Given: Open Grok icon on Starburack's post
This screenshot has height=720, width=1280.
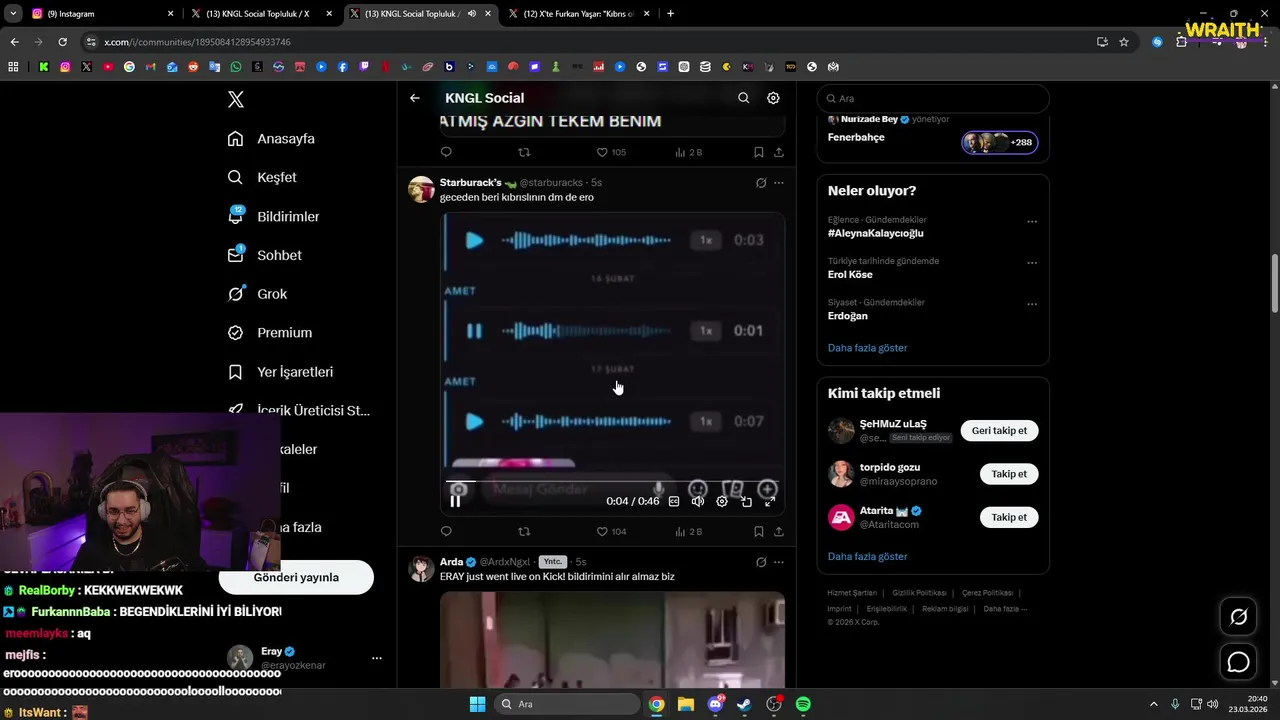Looking at the screenshot, I should tap(761, 183).
